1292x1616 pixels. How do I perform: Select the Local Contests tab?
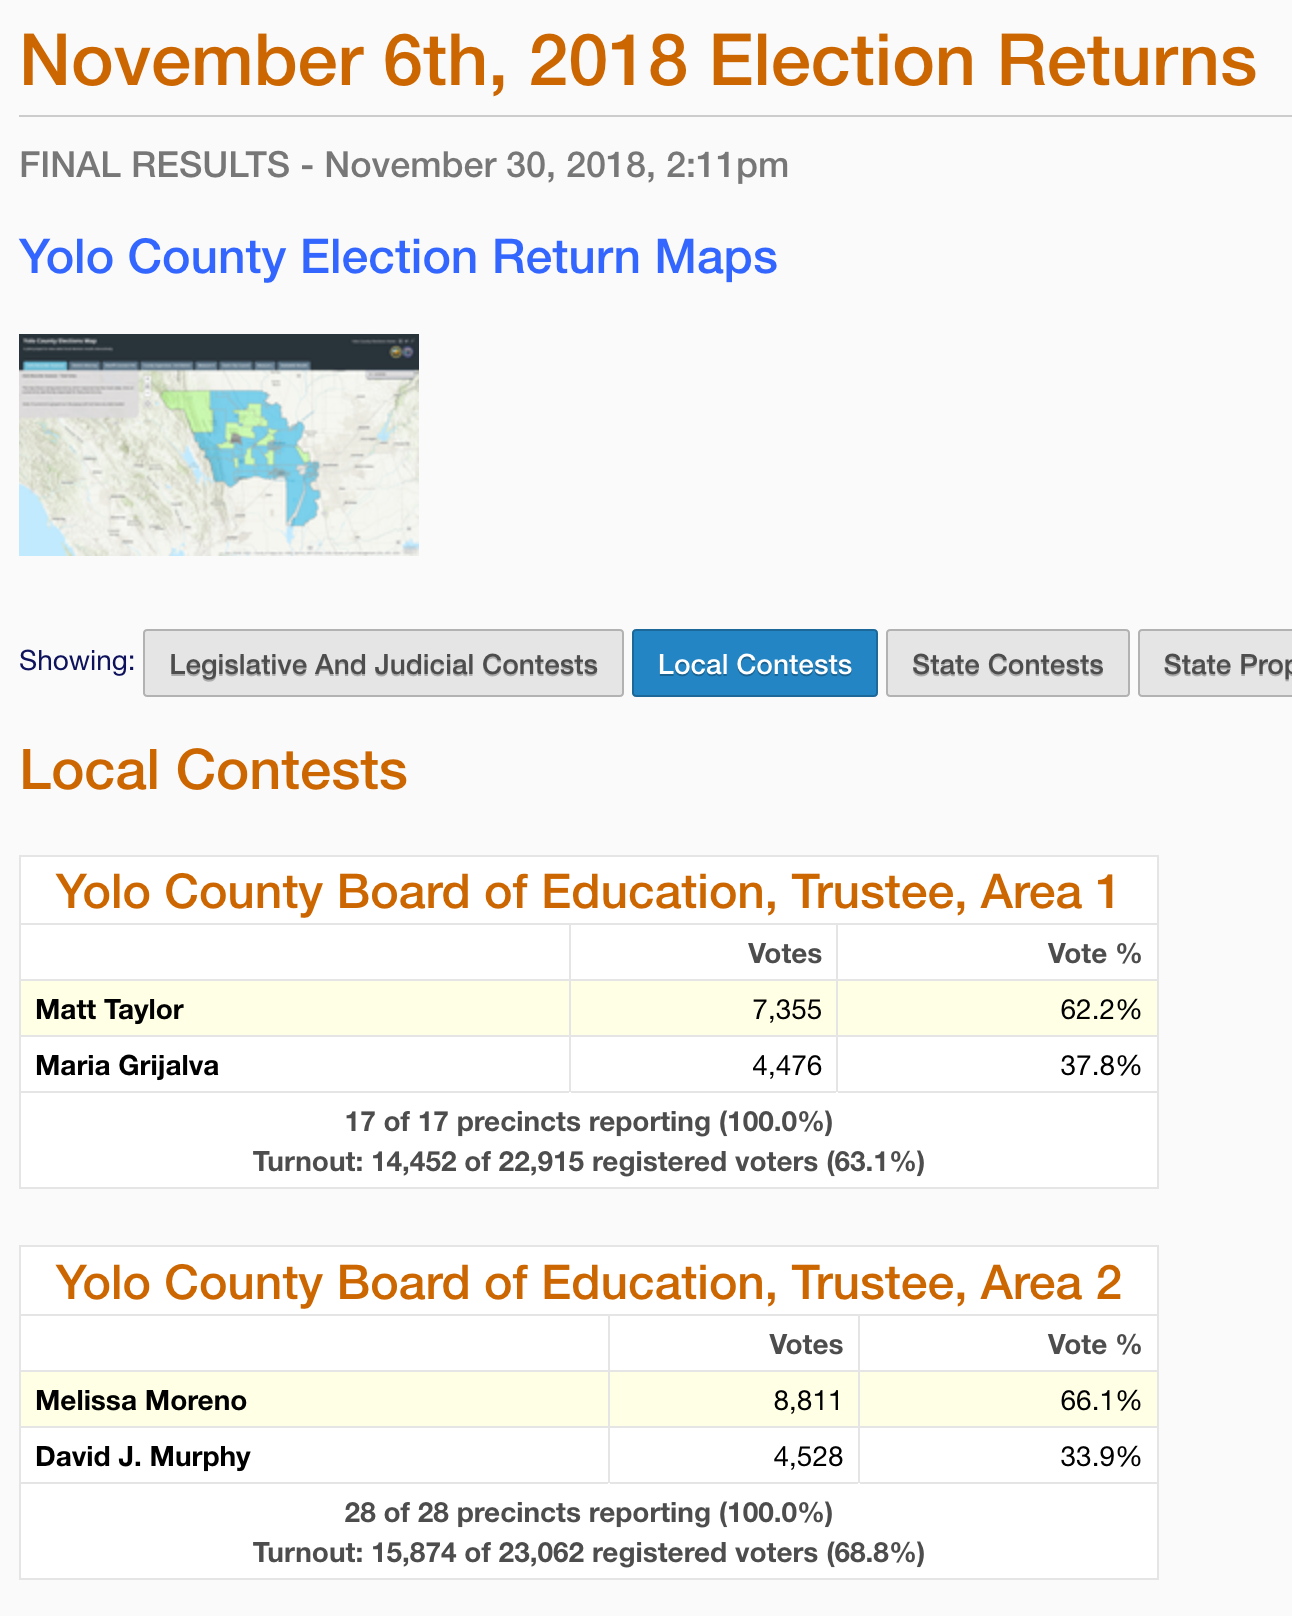click(755, 664)
